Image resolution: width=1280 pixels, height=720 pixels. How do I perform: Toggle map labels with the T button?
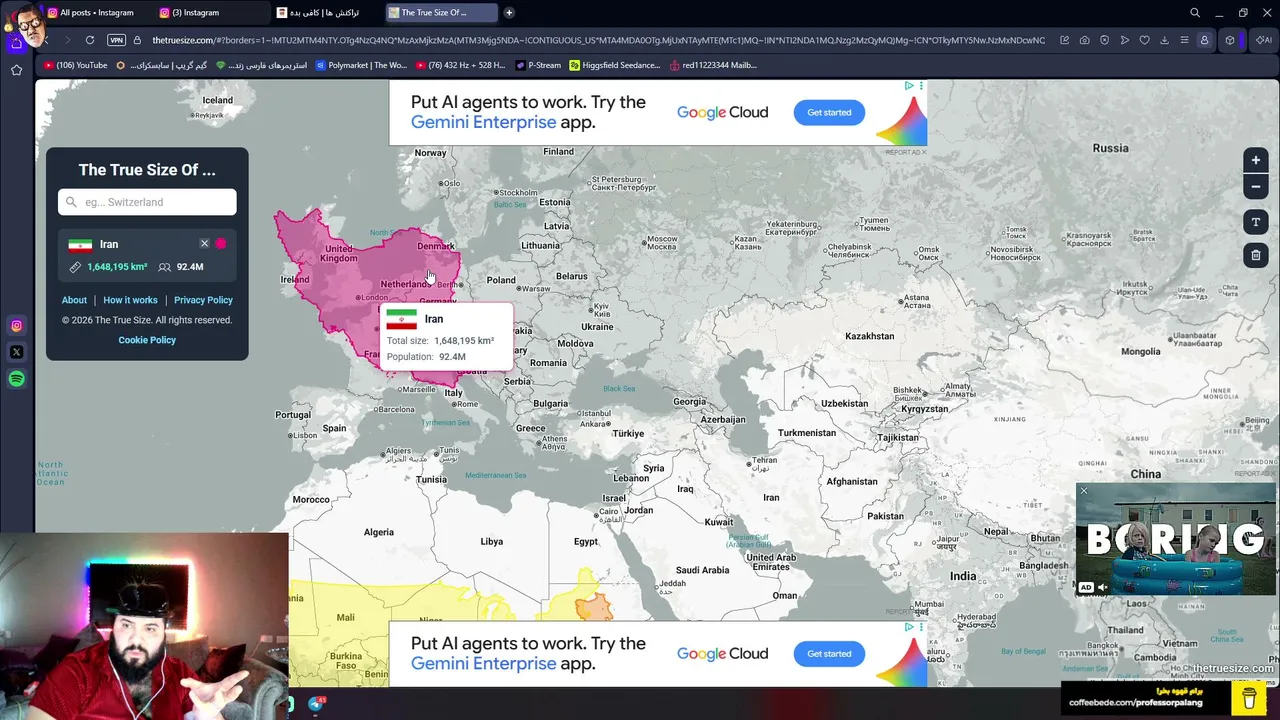pyautogui.click(x=1256, y=222)
